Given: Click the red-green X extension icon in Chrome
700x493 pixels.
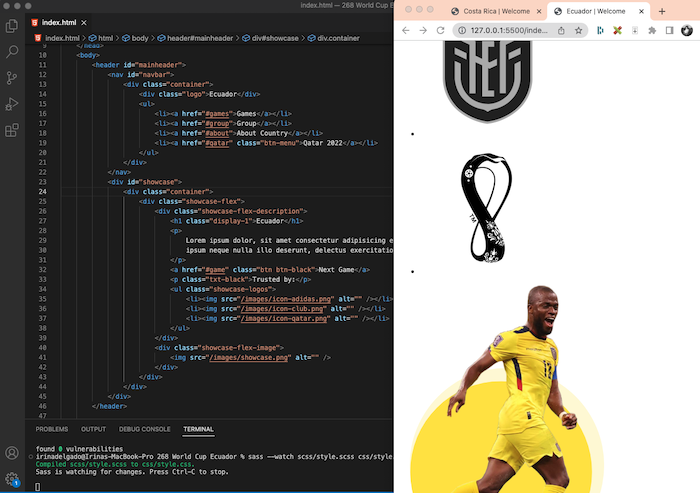Looking at the screenshot, I should 617,30.
